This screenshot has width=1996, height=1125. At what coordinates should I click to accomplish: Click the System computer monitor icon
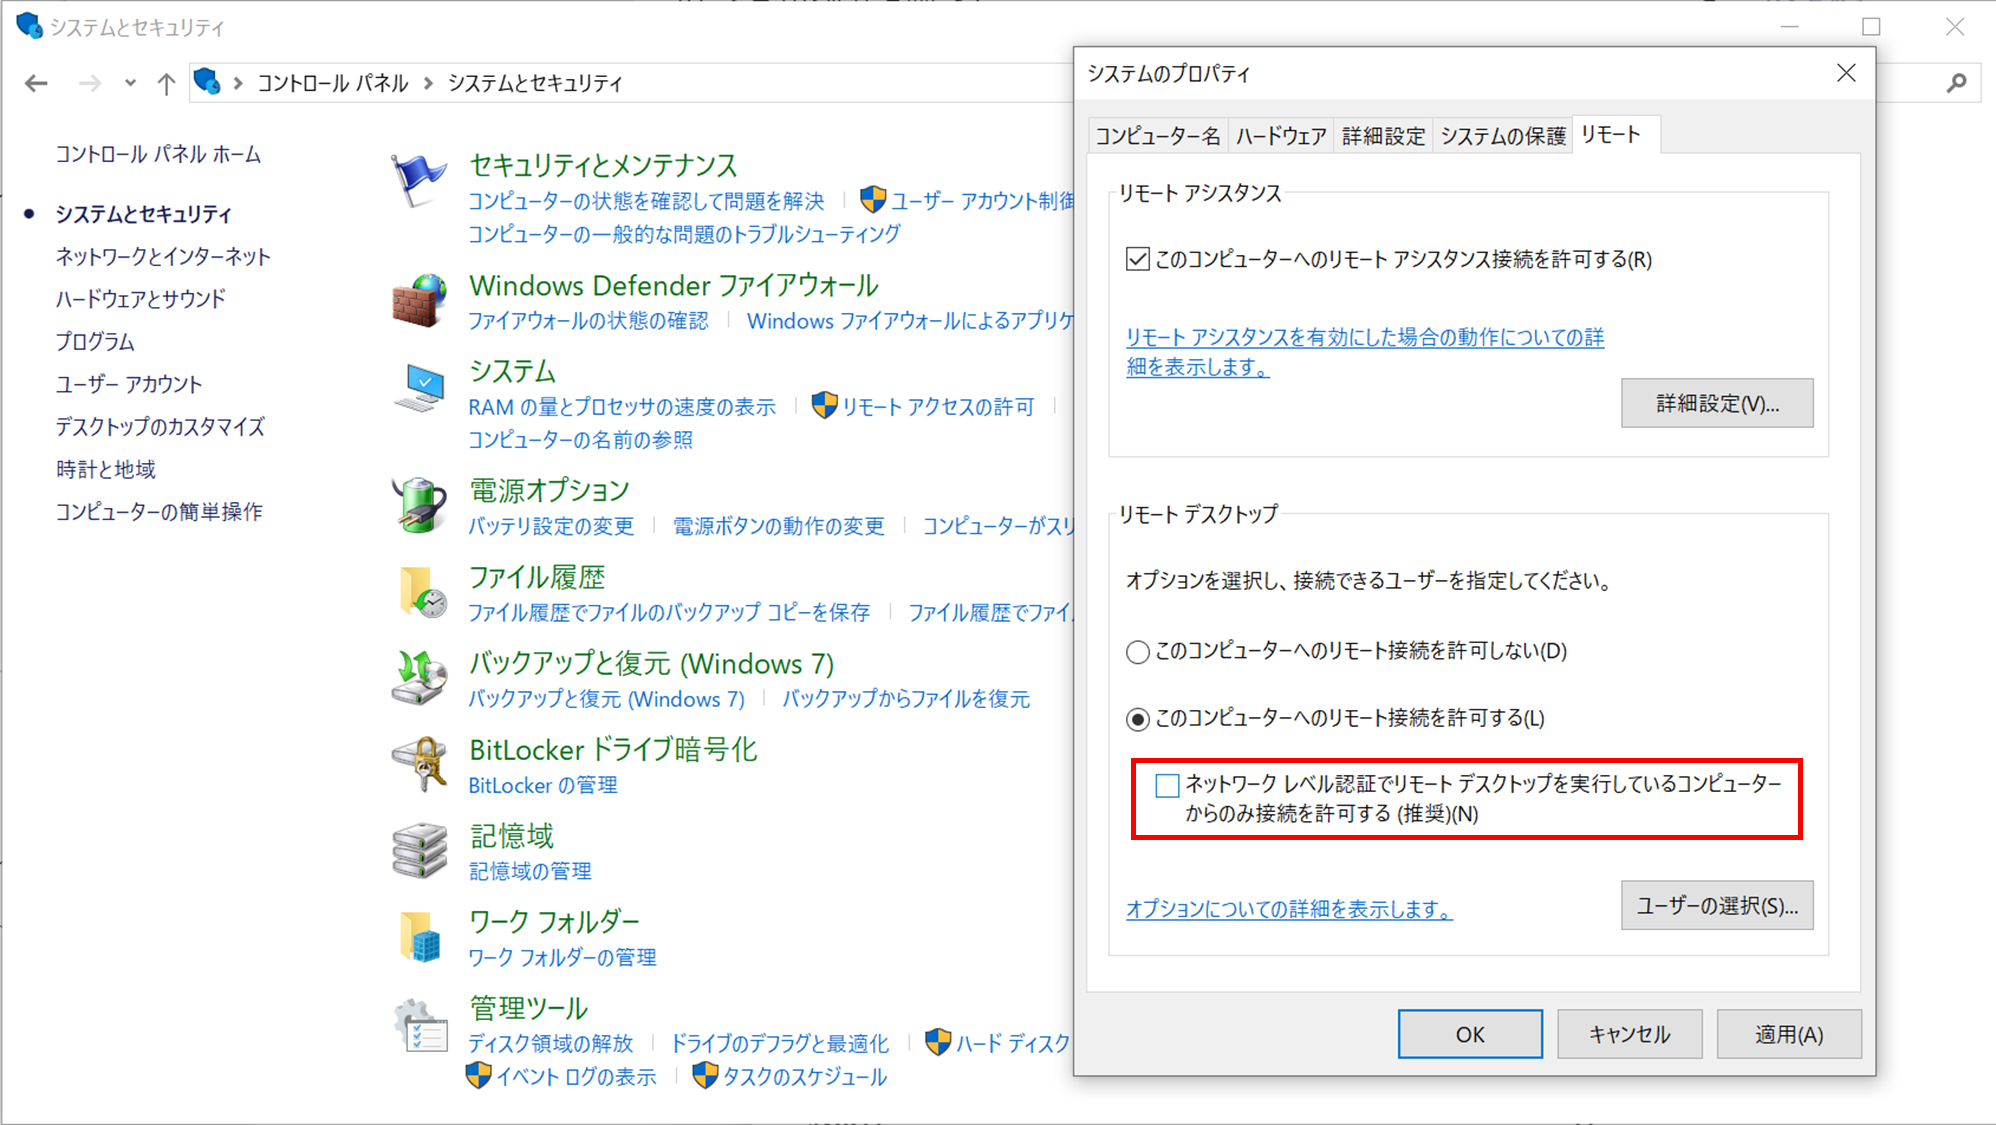(x=418, y=388)
